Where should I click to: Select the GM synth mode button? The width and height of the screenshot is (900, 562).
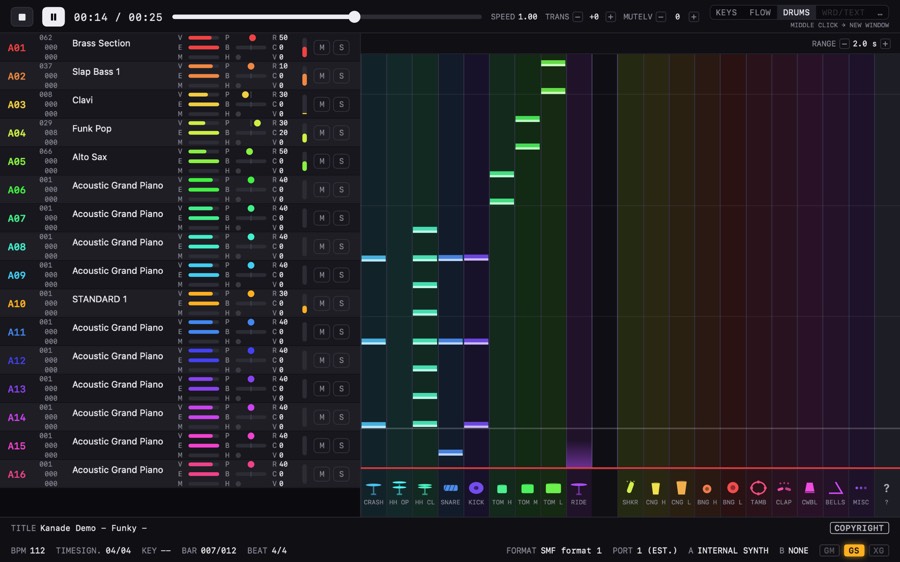click(829, 551)
